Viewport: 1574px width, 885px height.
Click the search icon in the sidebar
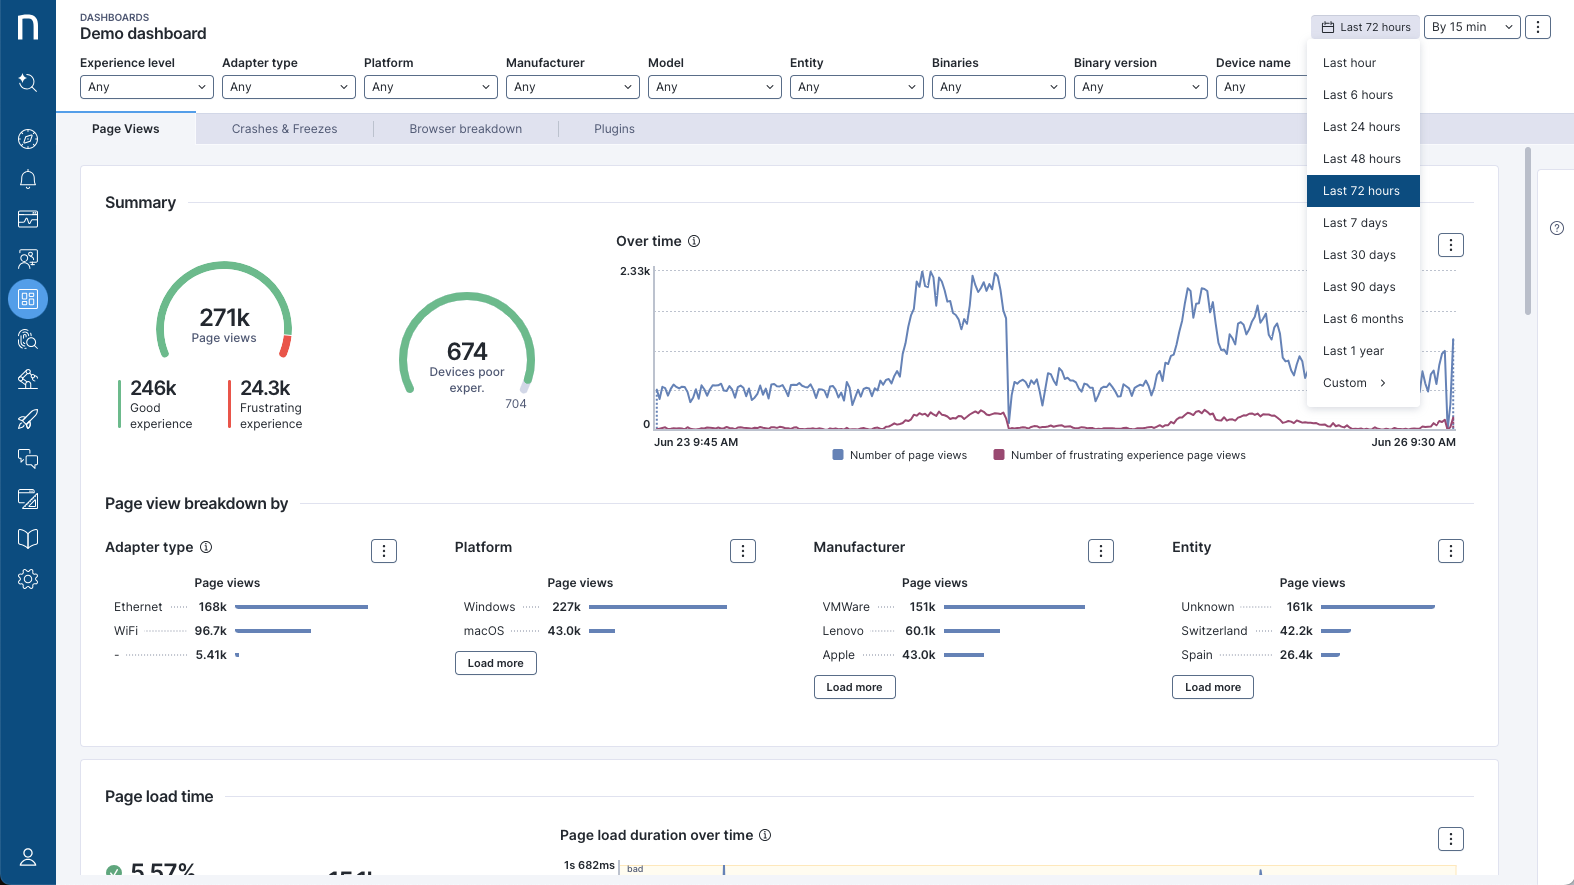point(28,83)
